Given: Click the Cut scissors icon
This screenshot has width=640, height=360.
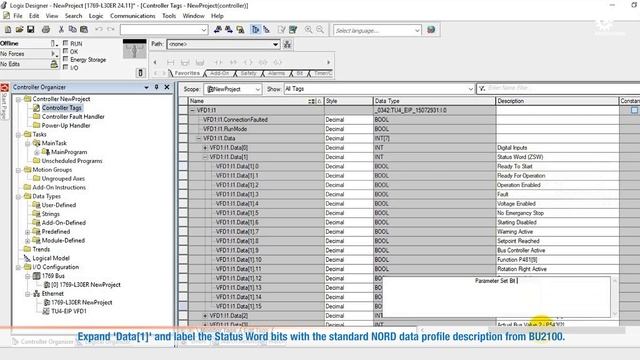Looking at the screenshot, I should coord(61,30).
